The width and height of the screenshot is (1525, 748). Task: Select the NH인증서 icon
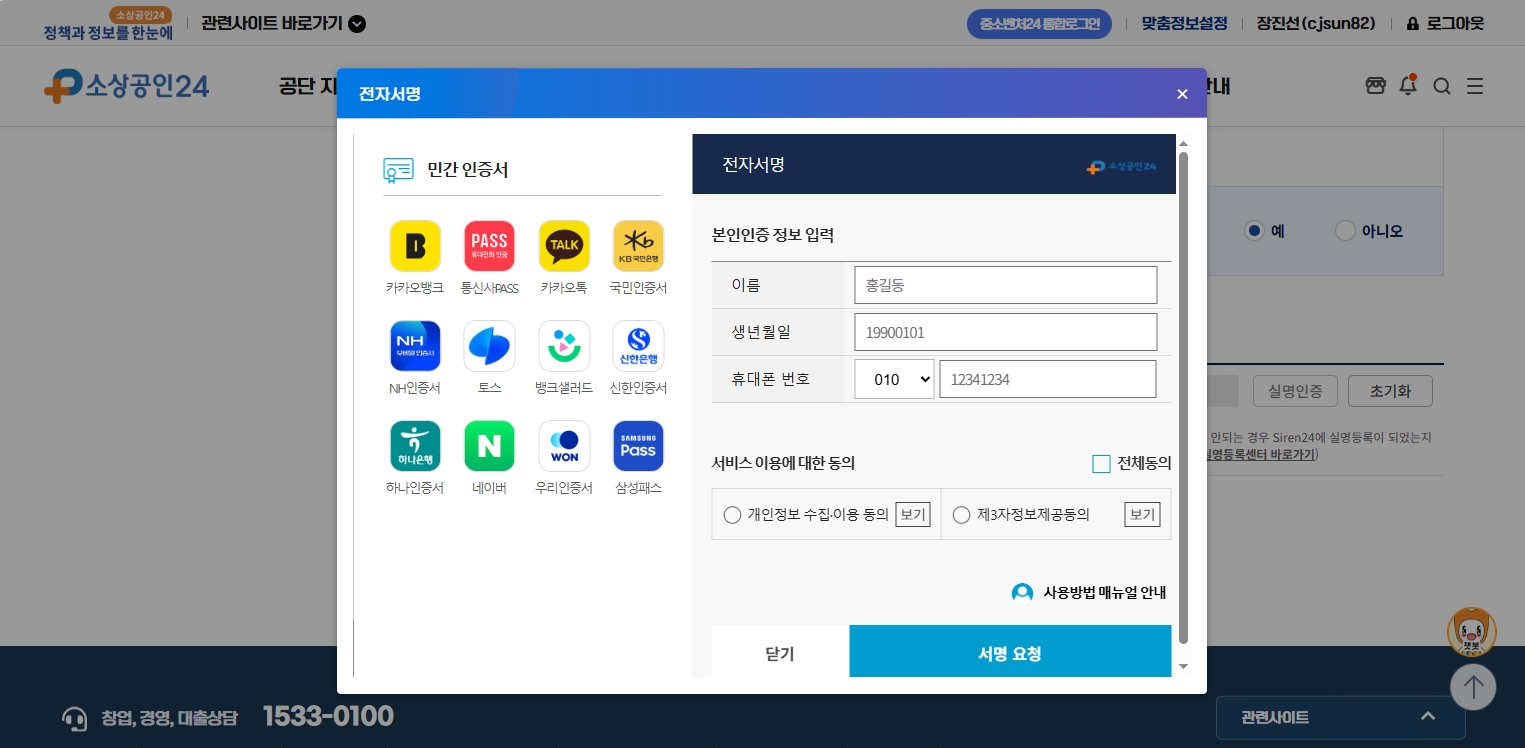coord(415,346)
